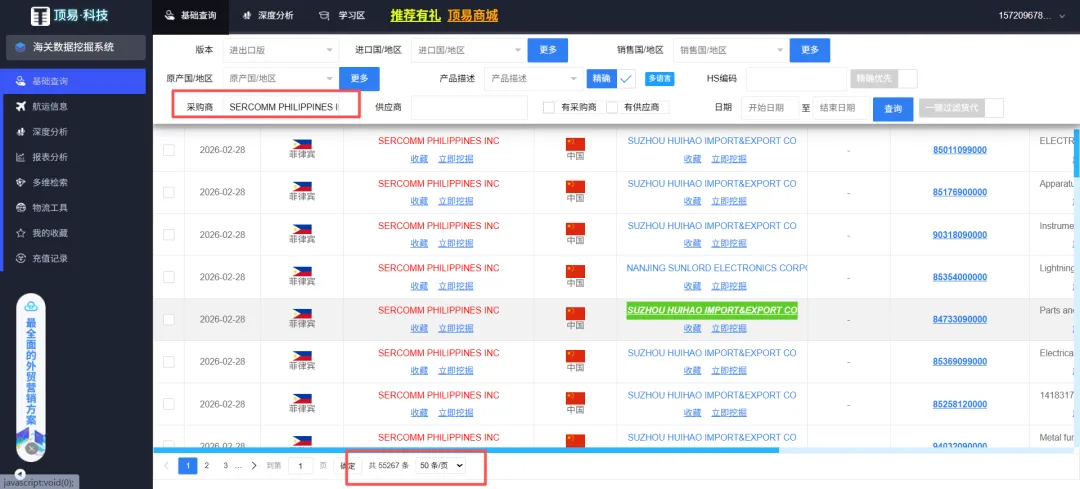Go to the previous results page arrow
The height and width of the screenshot is (489, 1080).
(x=166, y=466)
